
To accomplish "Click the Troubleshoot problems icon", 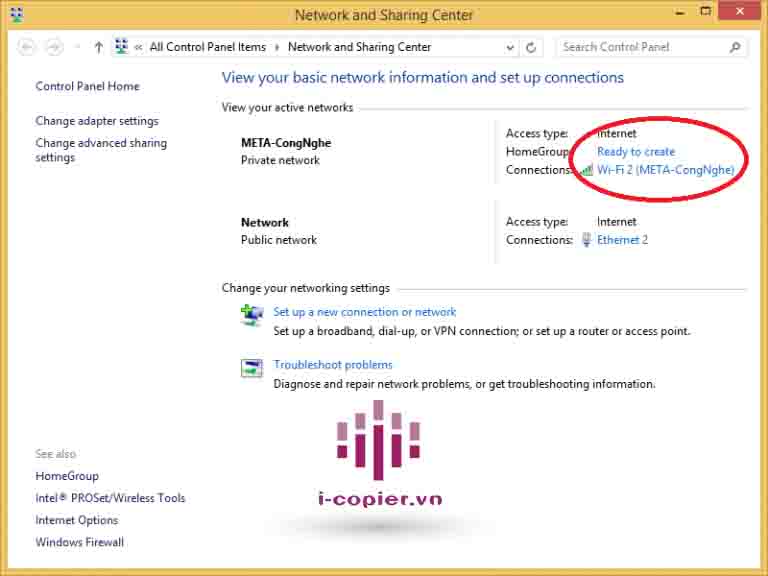I will click(252, 368).
